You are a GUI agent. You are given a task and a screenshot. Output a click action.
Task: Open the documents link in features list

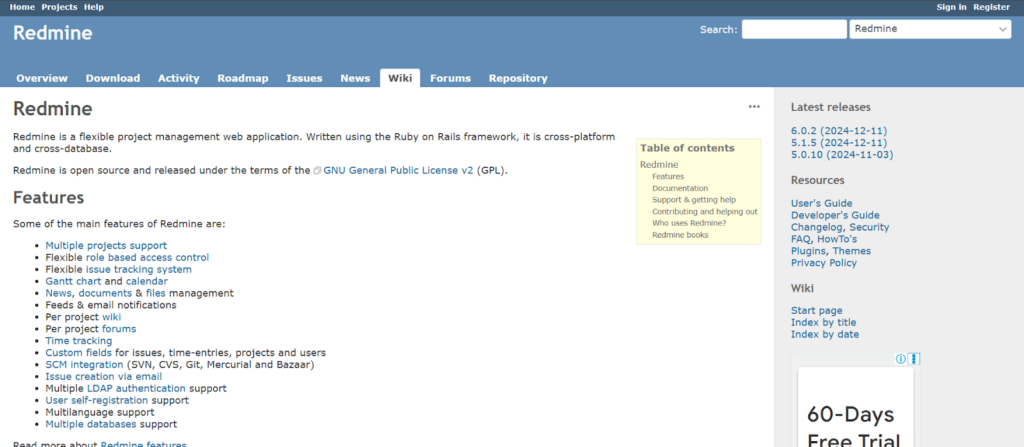point(105,293)
